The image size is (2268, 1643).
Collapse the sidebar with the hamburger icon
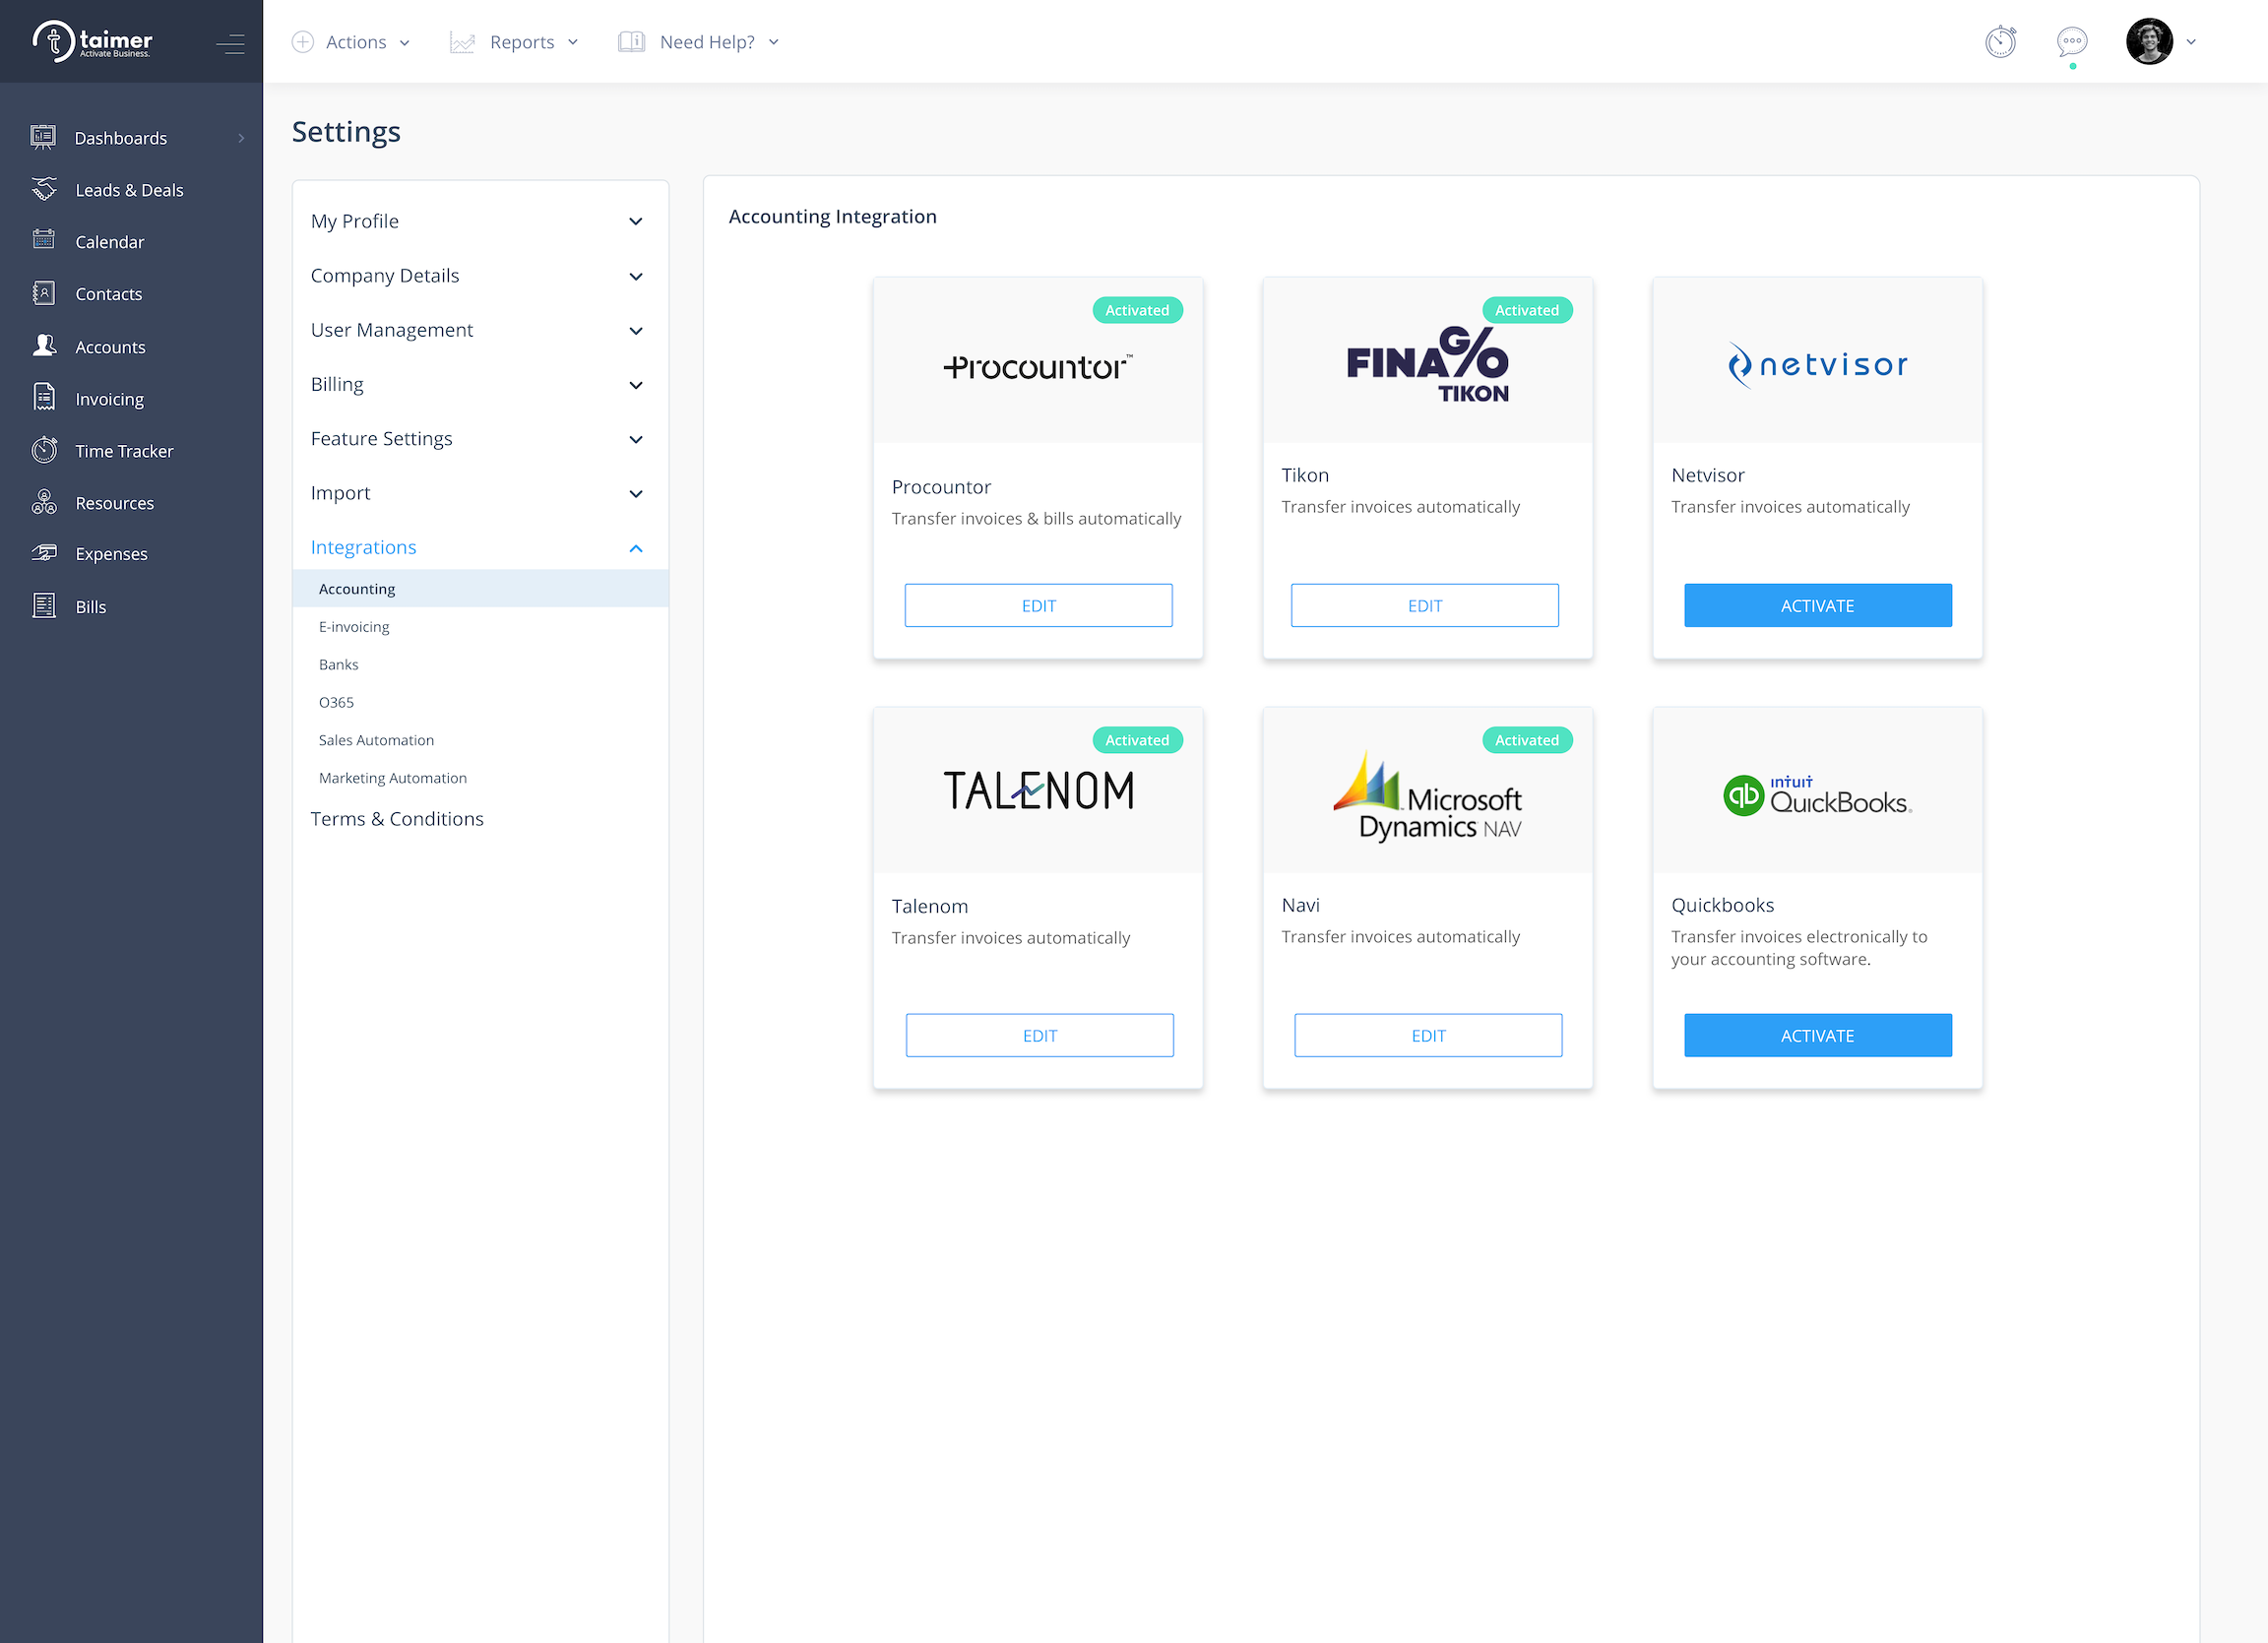pos(230,43)
